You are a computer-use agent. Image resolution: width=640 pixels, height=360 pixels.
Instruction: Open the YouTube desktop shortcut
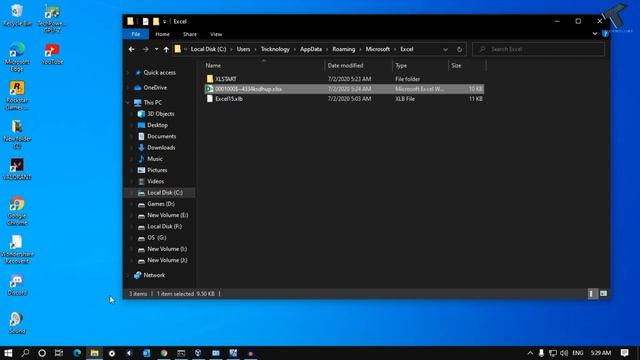click(52, 54)
